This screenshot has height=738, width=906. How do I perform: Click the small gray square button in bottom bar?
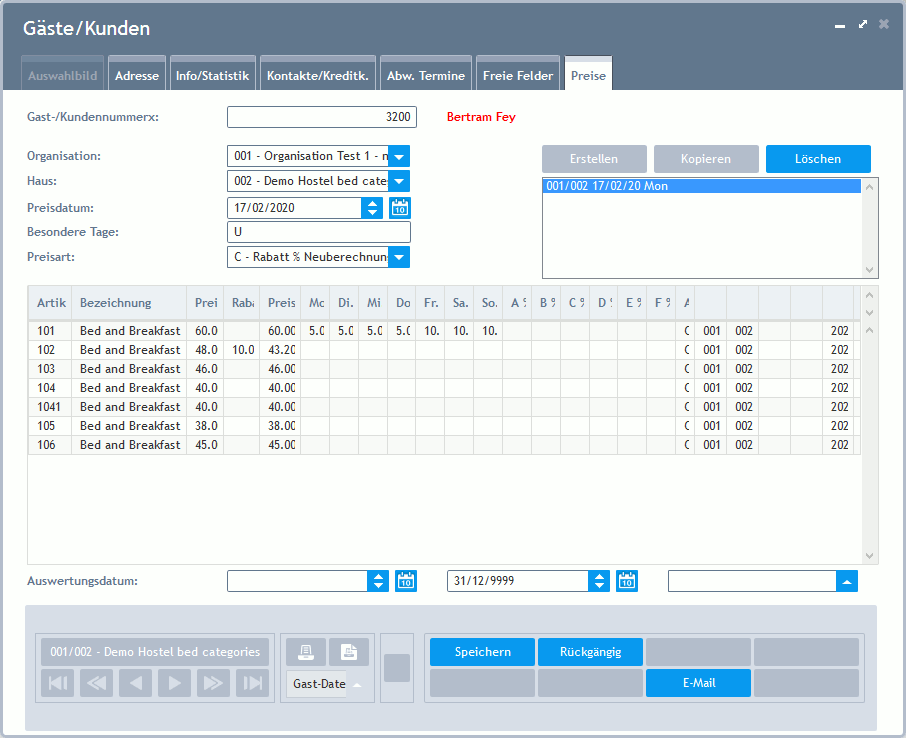(397, 668)
